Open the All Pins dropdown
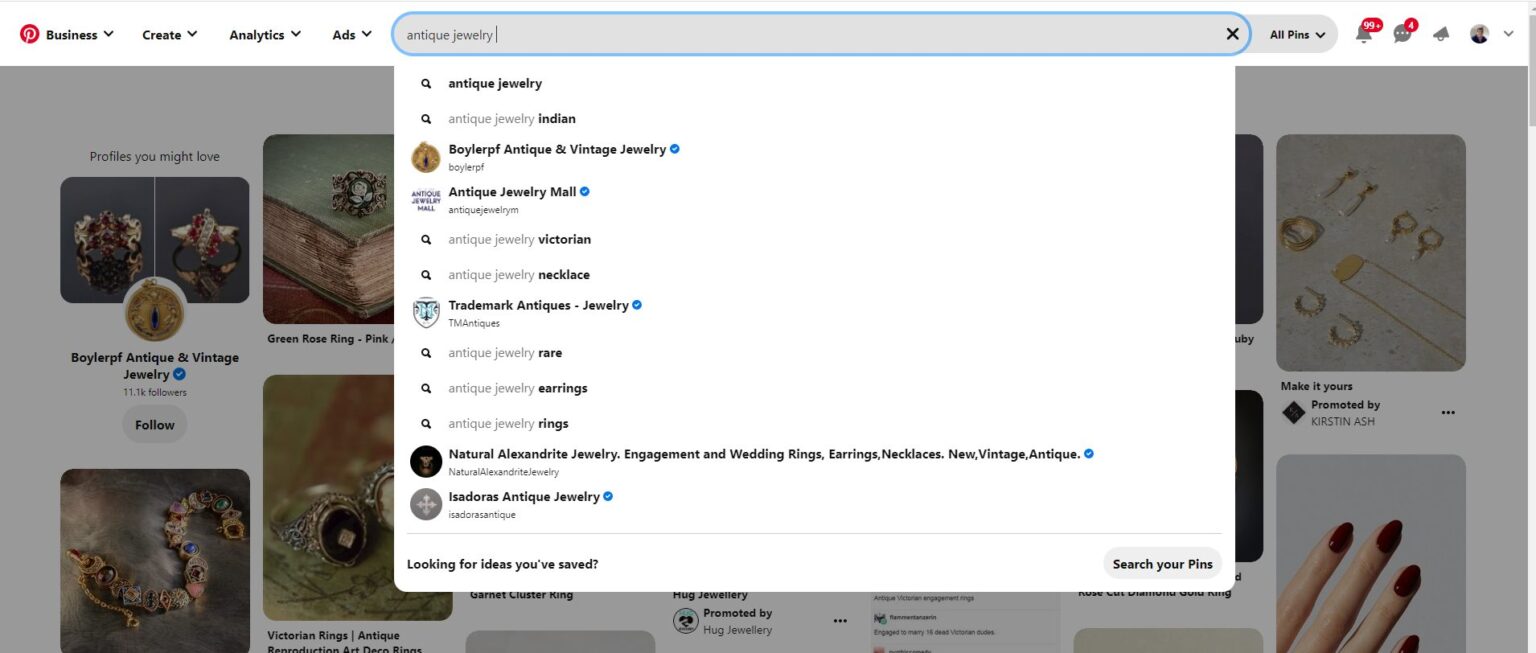Image resolution: width=1536 pixels, height=653 pixels. tap(1296, 33)
